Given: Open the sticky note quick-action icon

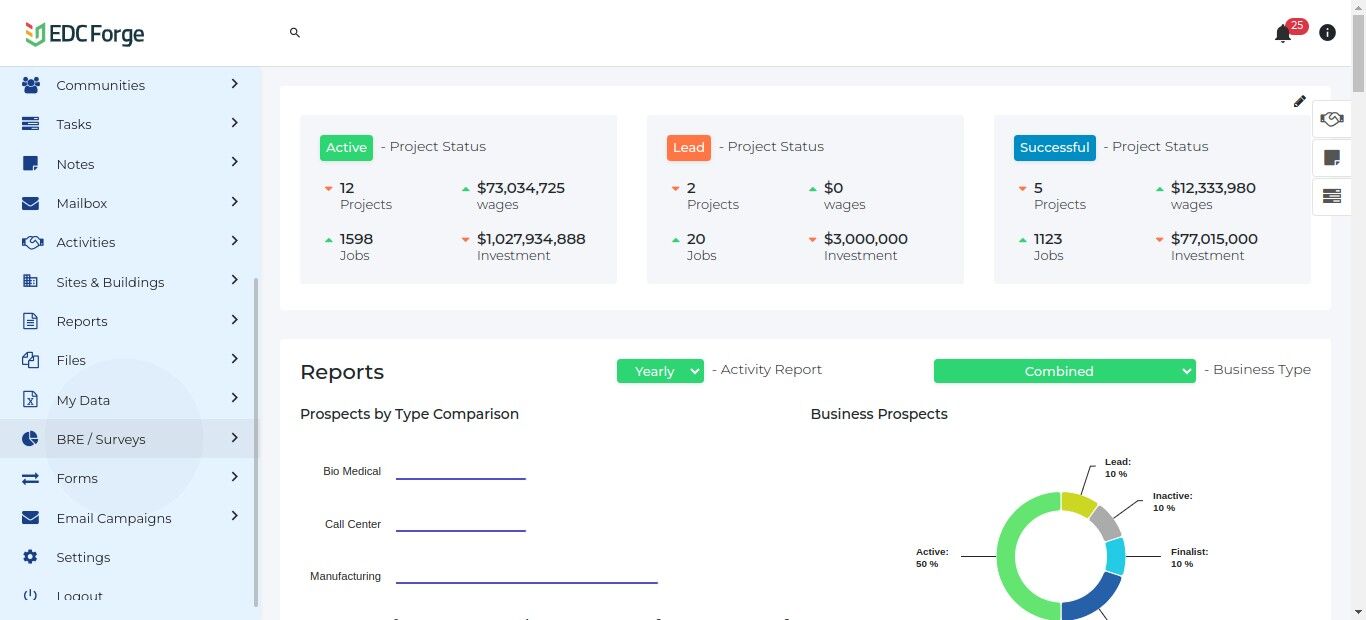Looking at the screenshot, I should coord(1331,158).
